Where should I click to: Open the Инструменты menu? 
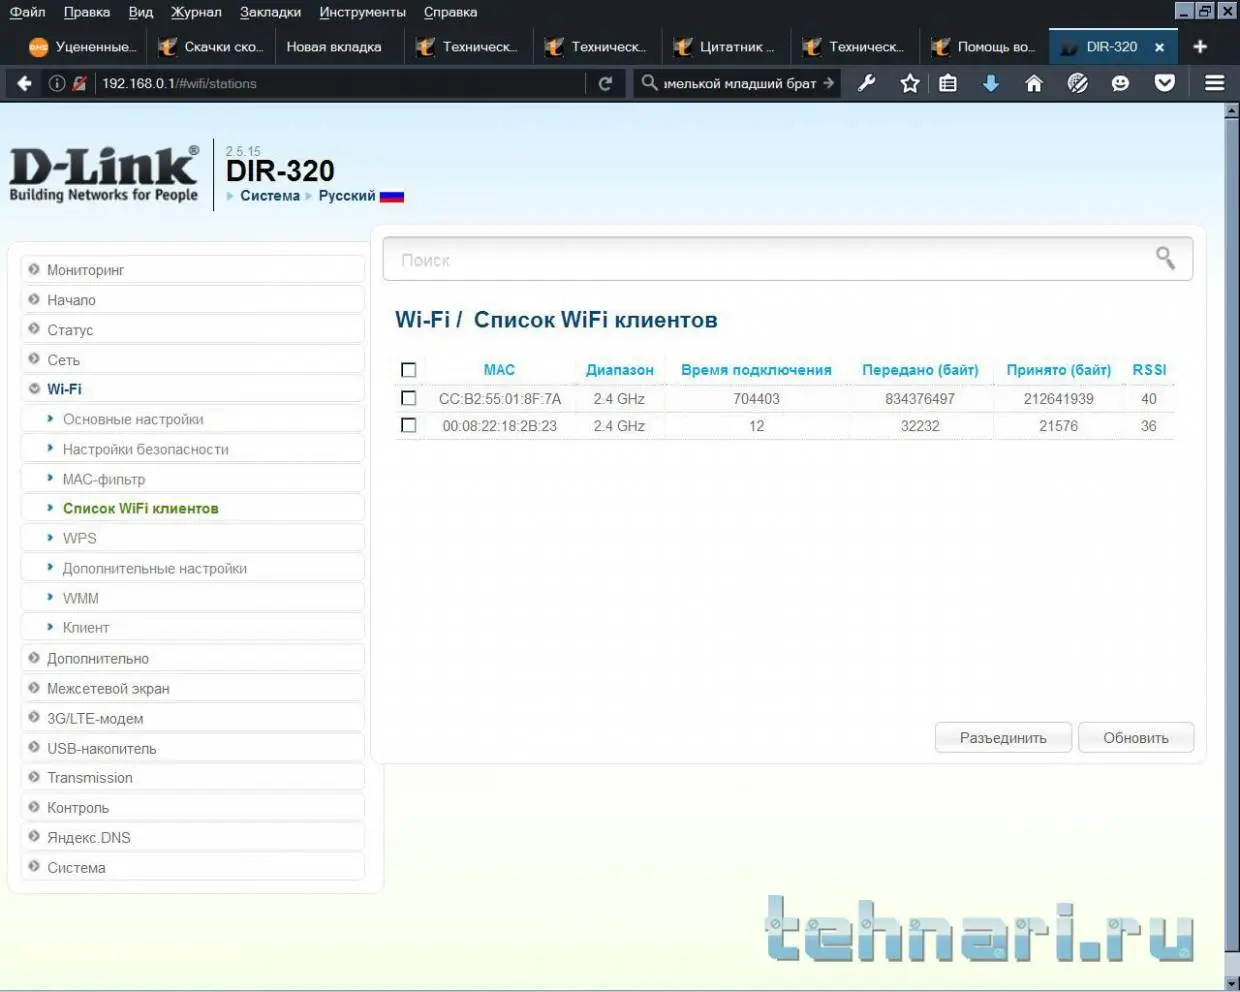click(x=362, y=12)
